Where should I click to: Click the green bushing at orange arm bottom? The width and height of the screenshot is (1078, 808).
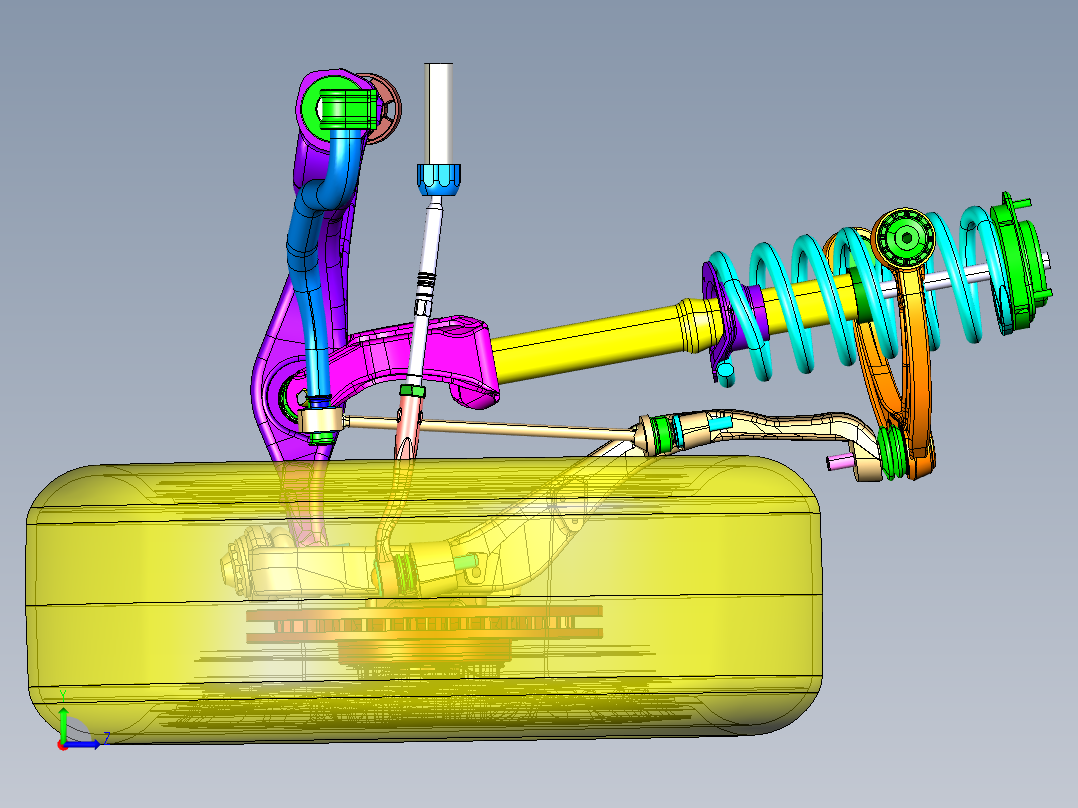point(893,452)
